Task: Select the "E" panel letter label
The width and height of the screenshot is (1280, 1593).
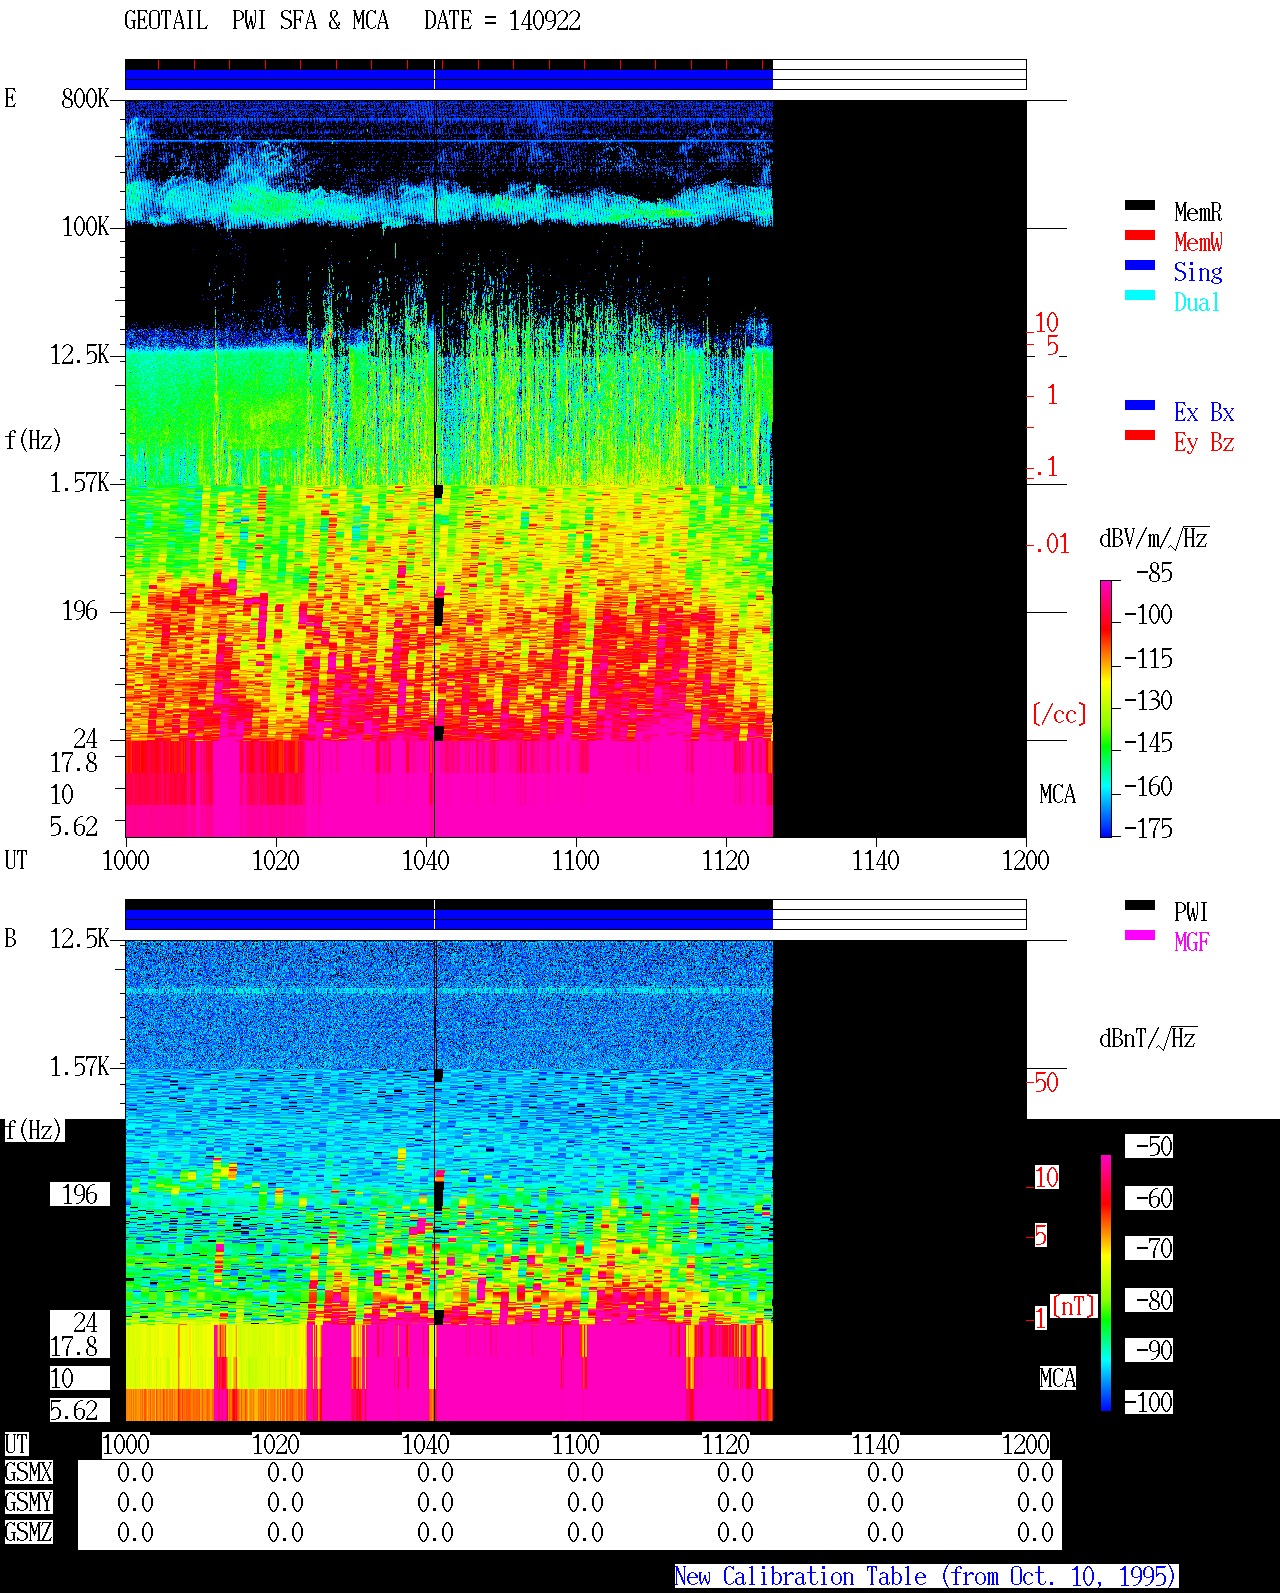Action: (10, 98)
